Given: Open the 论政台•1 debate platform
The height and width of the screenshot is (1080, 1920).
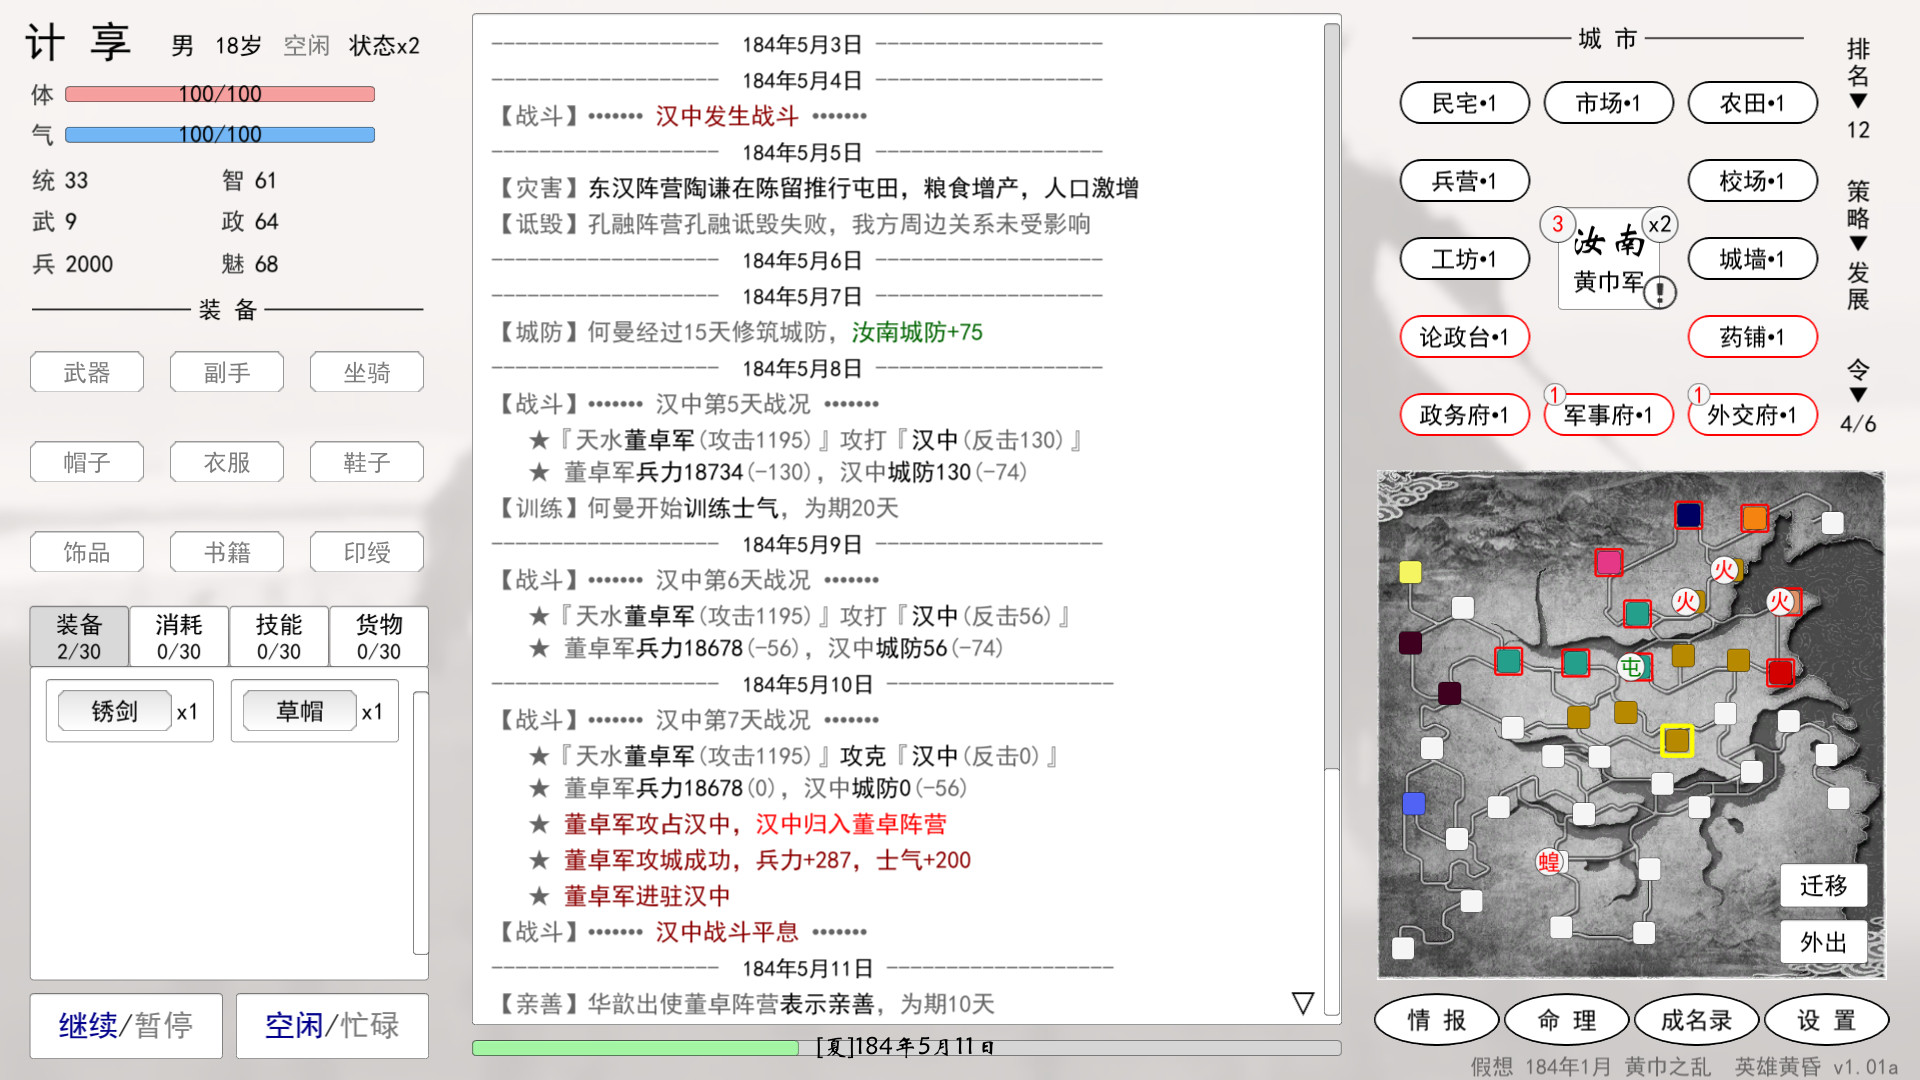Looking at the screenshot, I should pos(1464,337).
